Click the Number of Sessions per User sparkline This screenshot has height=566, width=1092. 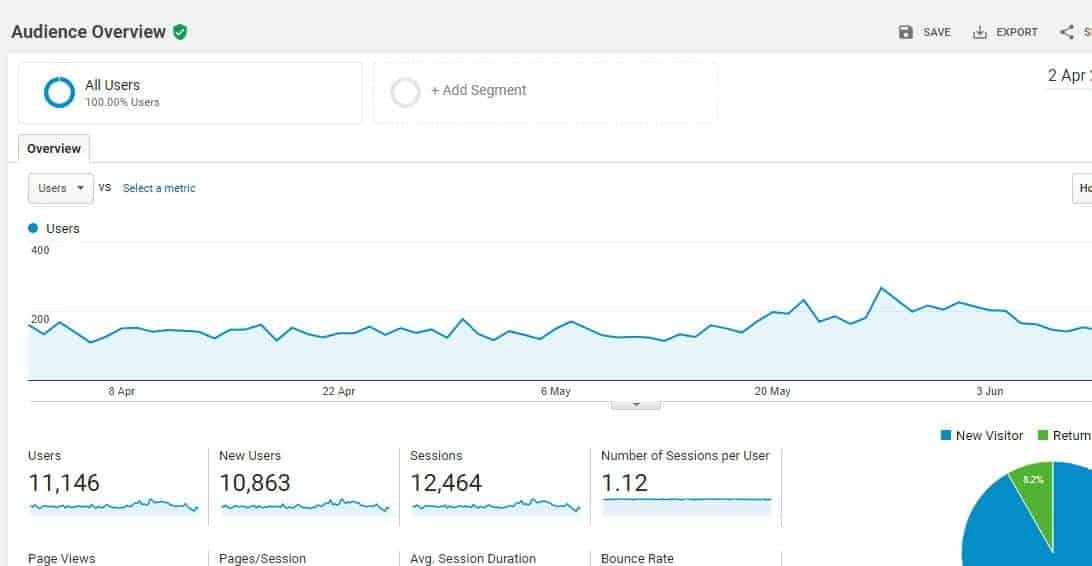pos(687,507)
